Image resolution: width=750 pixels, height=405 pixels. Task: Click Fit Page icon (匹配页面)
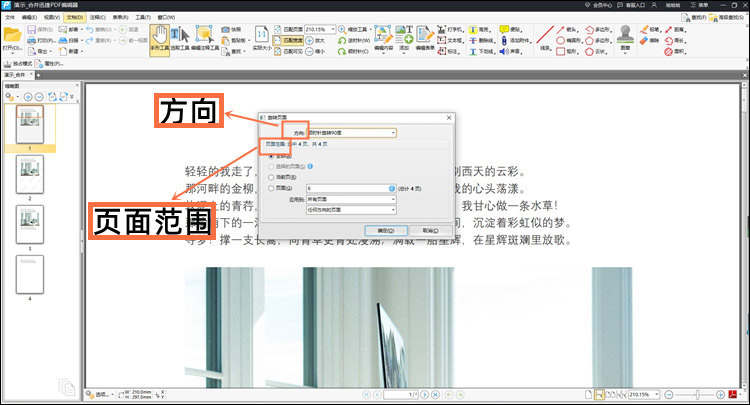click(278, 30)
